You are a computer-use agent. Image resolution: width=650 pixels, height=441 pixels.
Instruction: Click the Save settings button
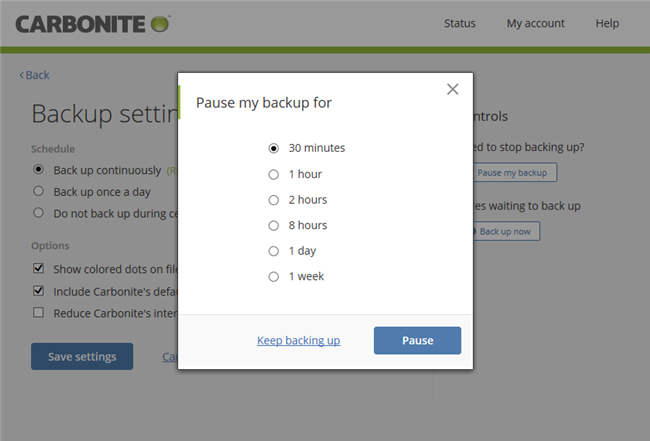tap(82, 357)
